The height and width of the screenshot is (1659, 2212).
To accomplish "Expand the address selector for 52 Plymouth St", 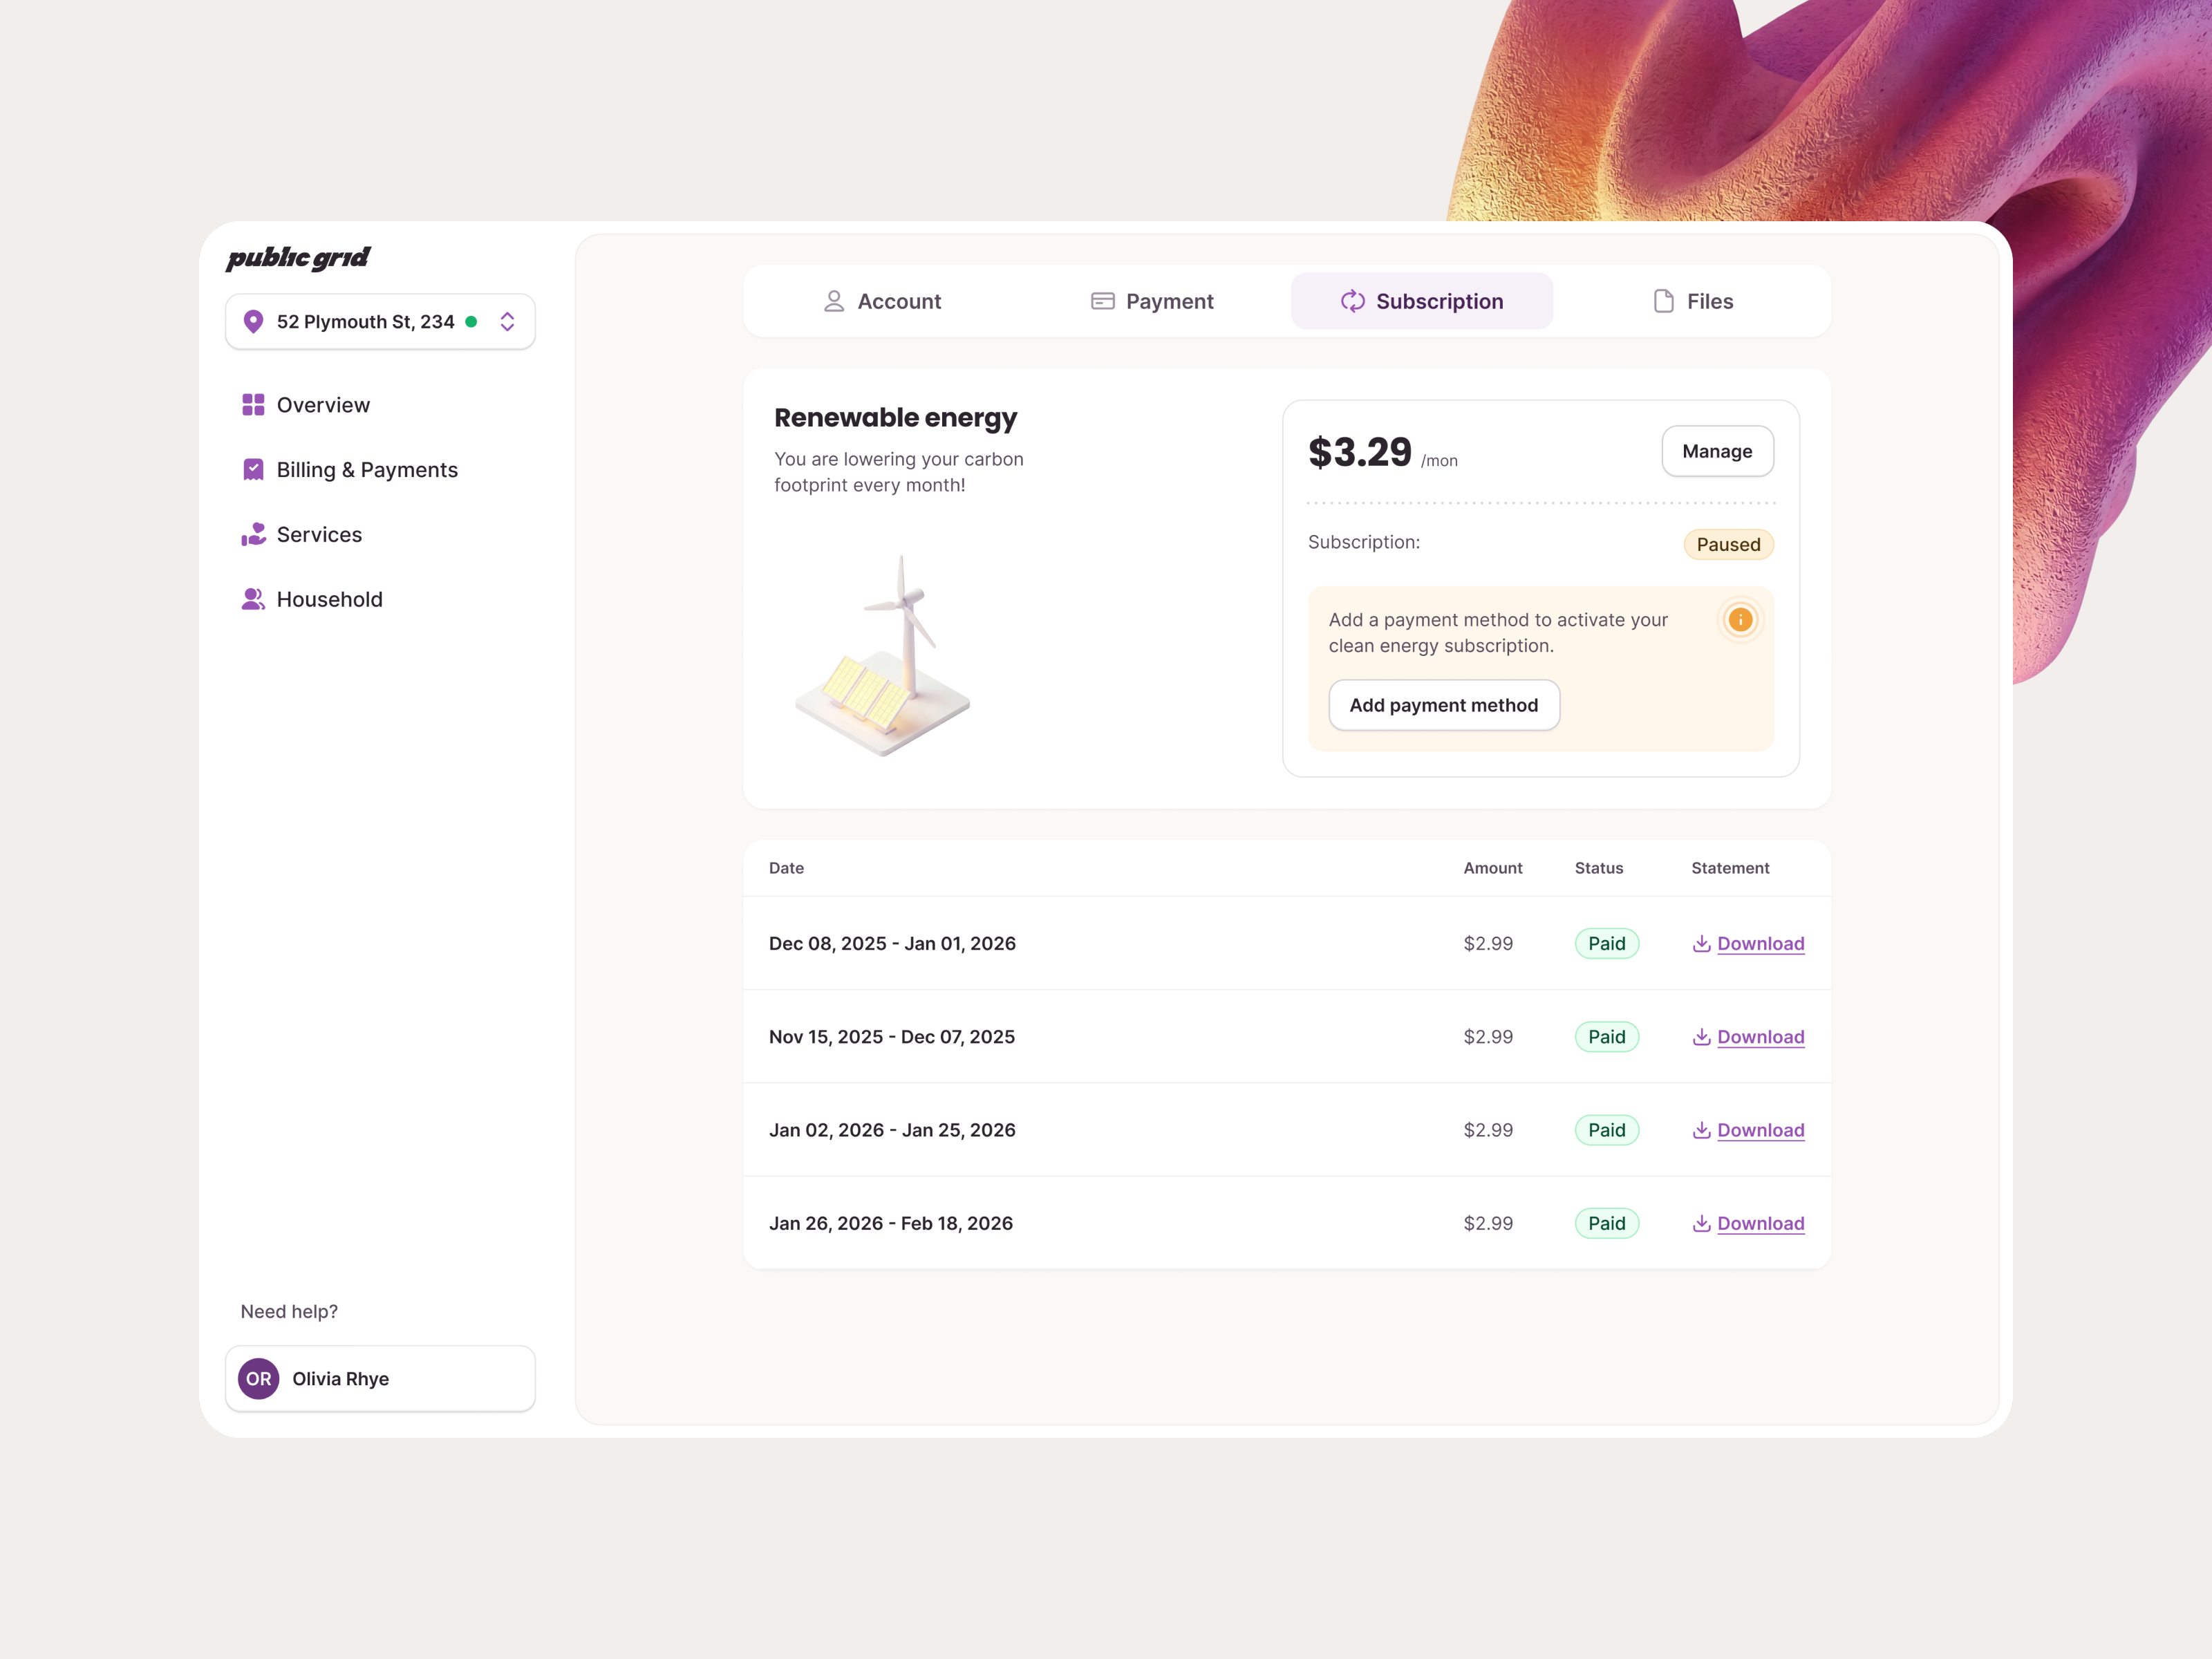I will coord(507,321).
